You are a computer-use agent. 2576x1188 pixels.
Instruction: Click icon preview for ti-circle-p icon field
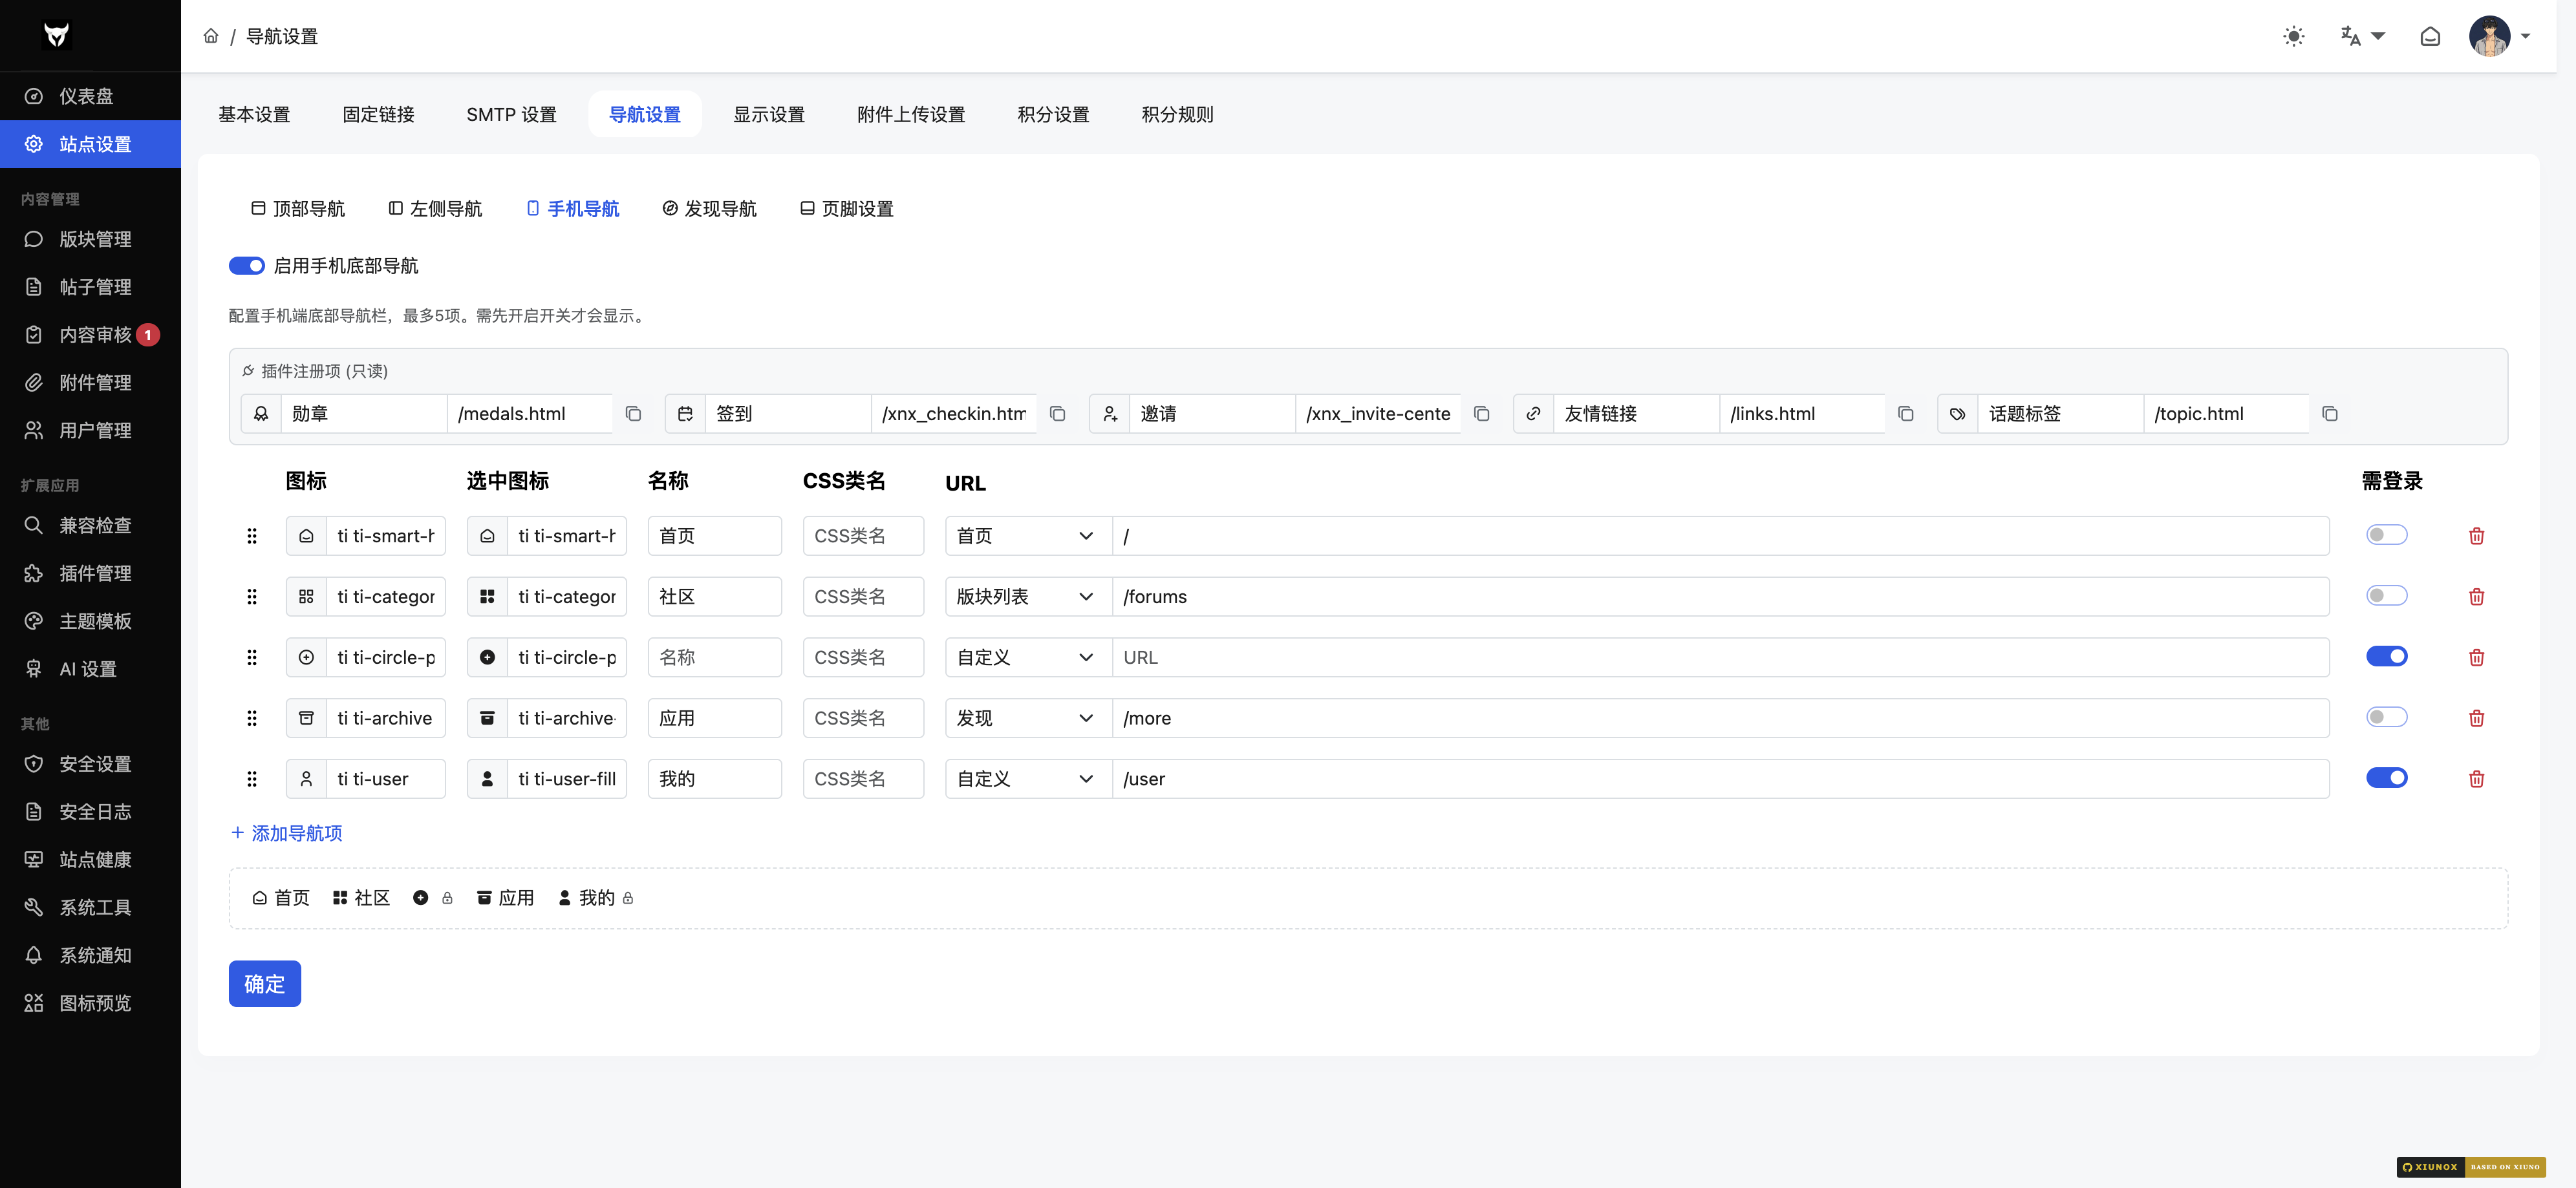point(307,658)
